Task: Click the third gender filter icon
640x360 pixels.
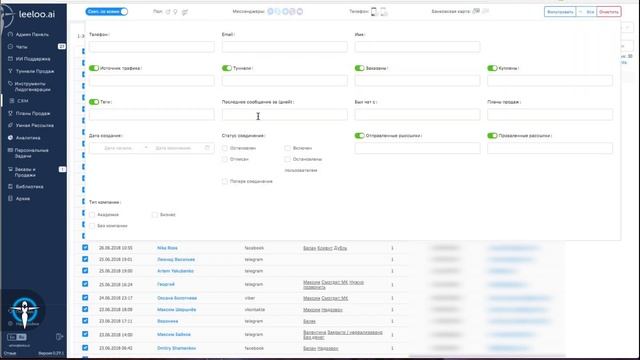Action: click(x=185, y=12)
